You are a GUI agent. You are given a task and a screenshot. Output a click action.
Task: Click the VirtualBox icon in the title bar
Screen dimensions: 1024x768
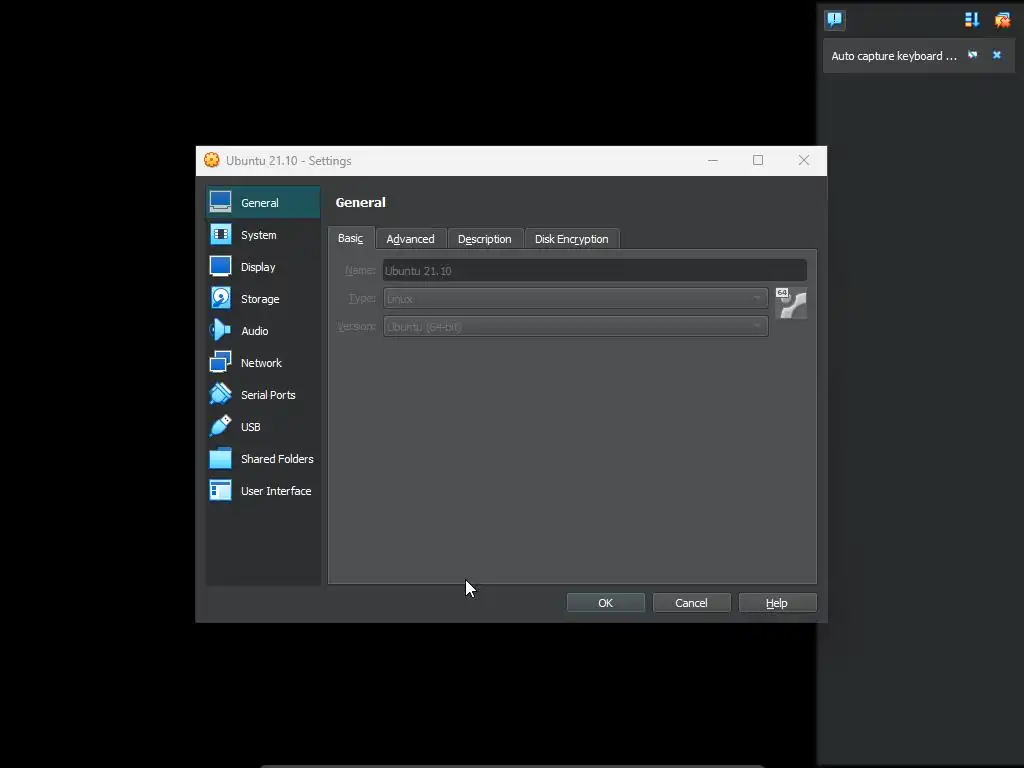(x=212, y=160)
